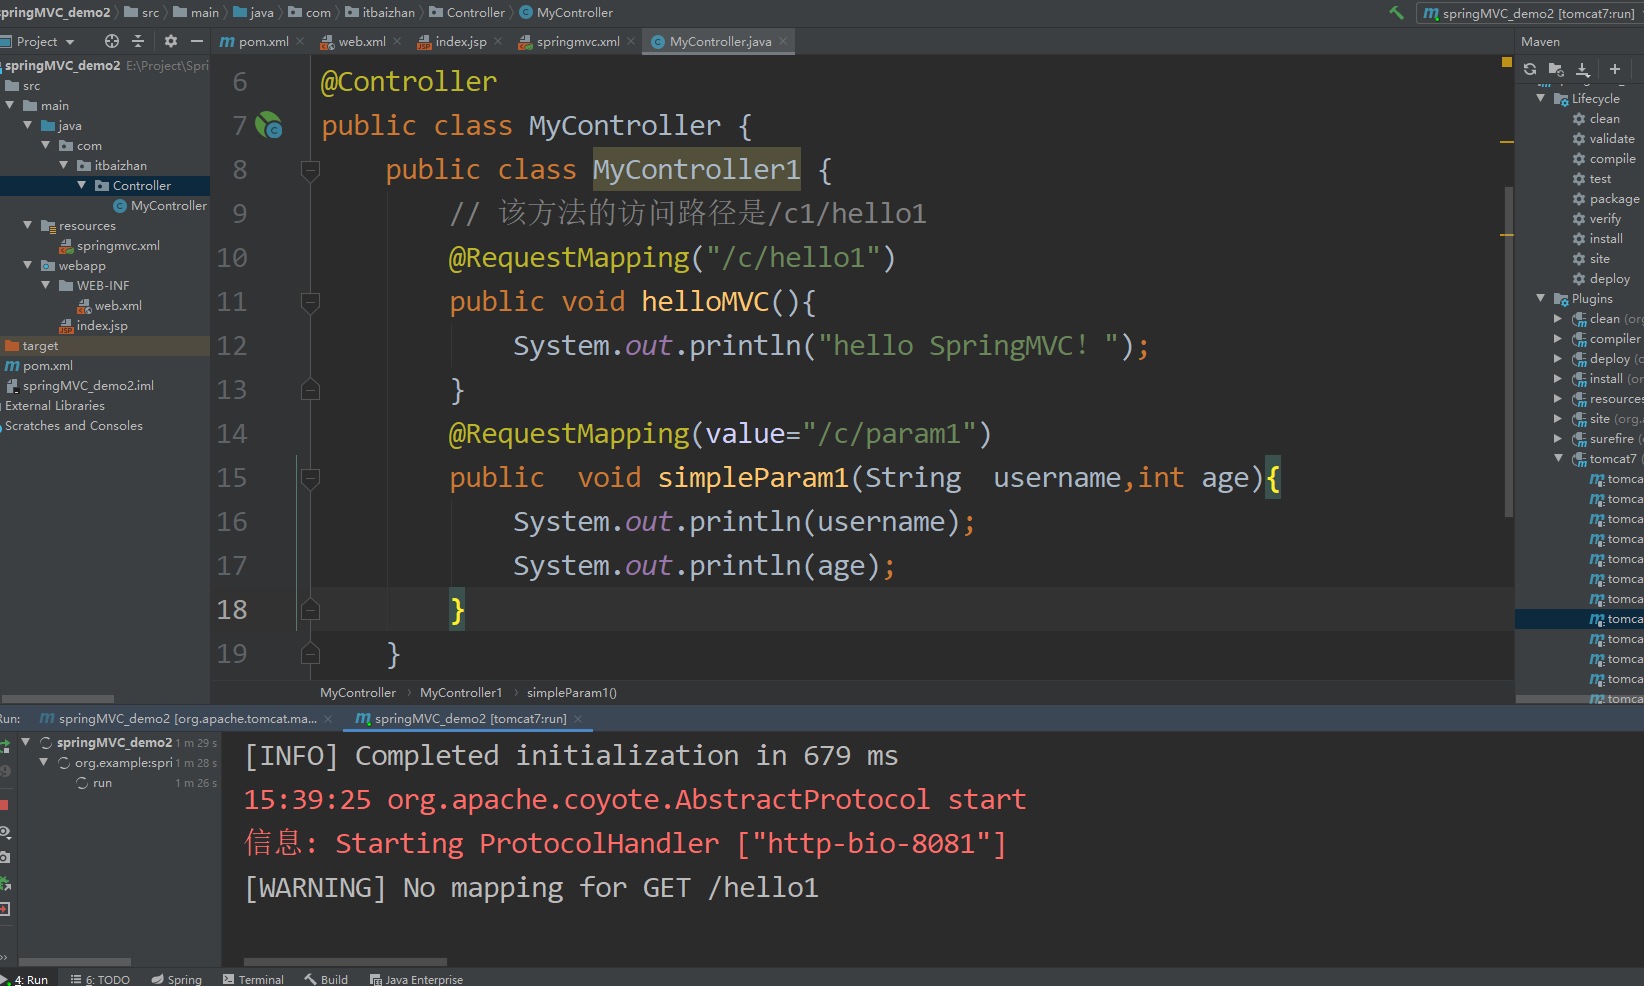Close the tomcat7:run Run tab
The width and height of the screenshot is (1644, 986).
pyautogui.click(x=578, y=719)
